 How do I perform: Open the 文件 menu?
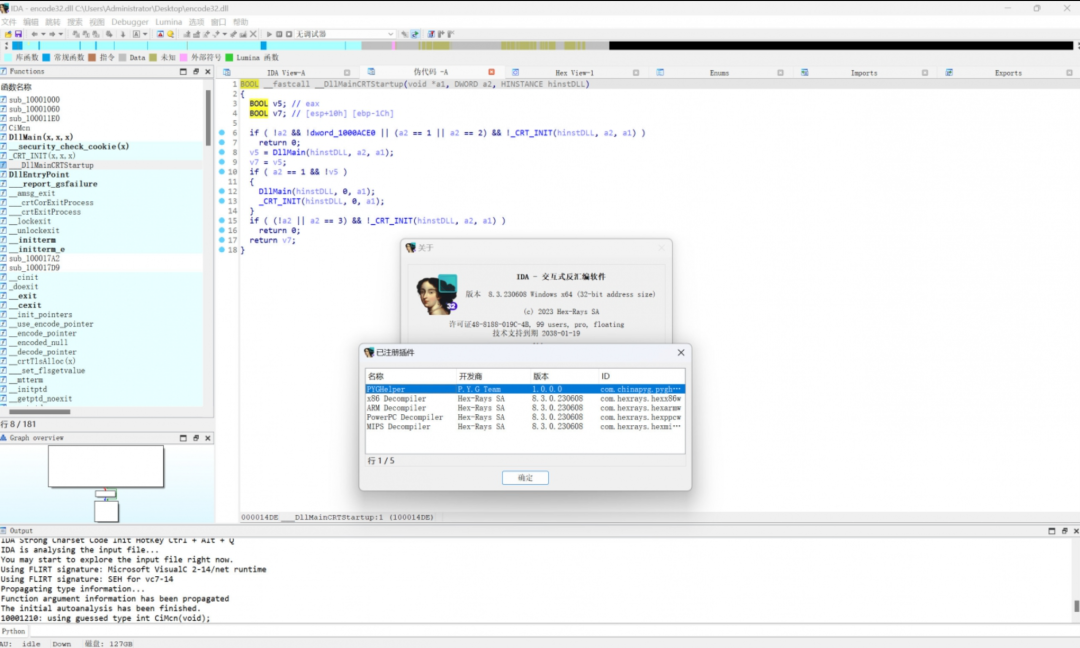point(9,22)
